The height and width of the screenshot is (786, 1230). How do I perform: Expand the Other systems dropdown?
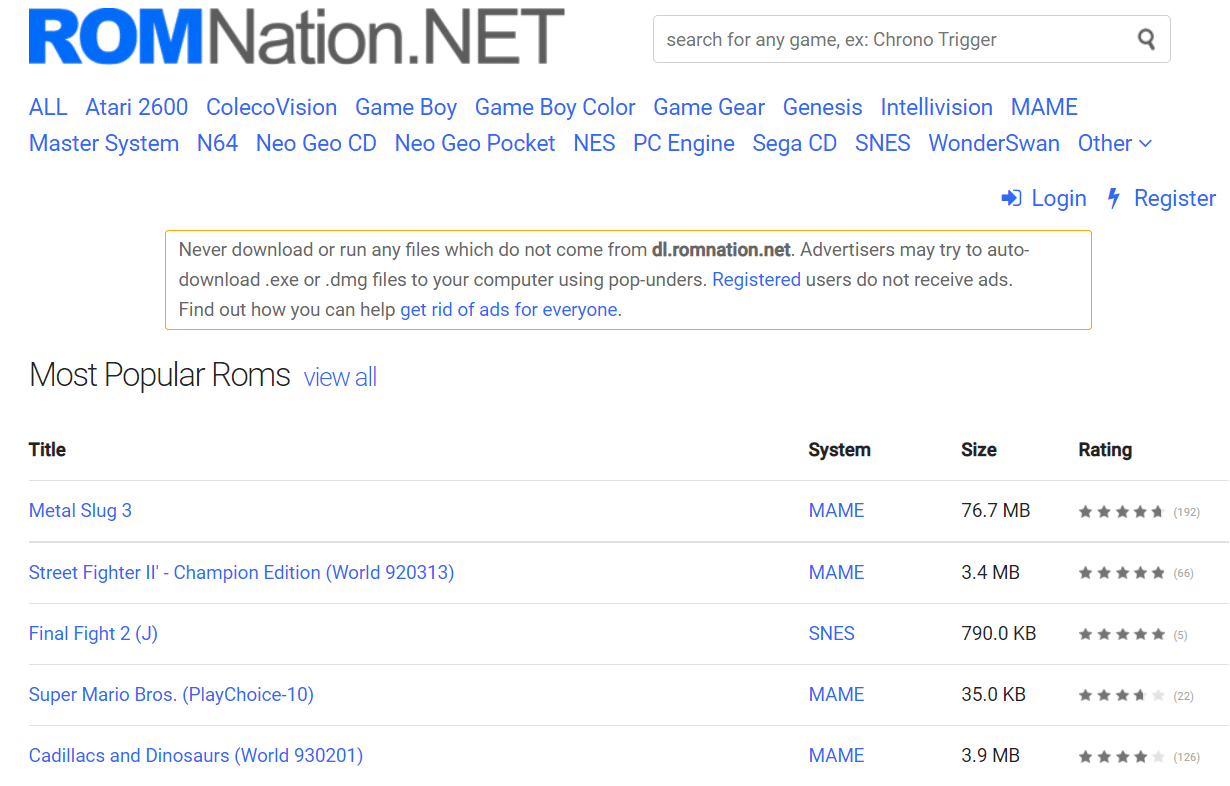coord(1115,143)
